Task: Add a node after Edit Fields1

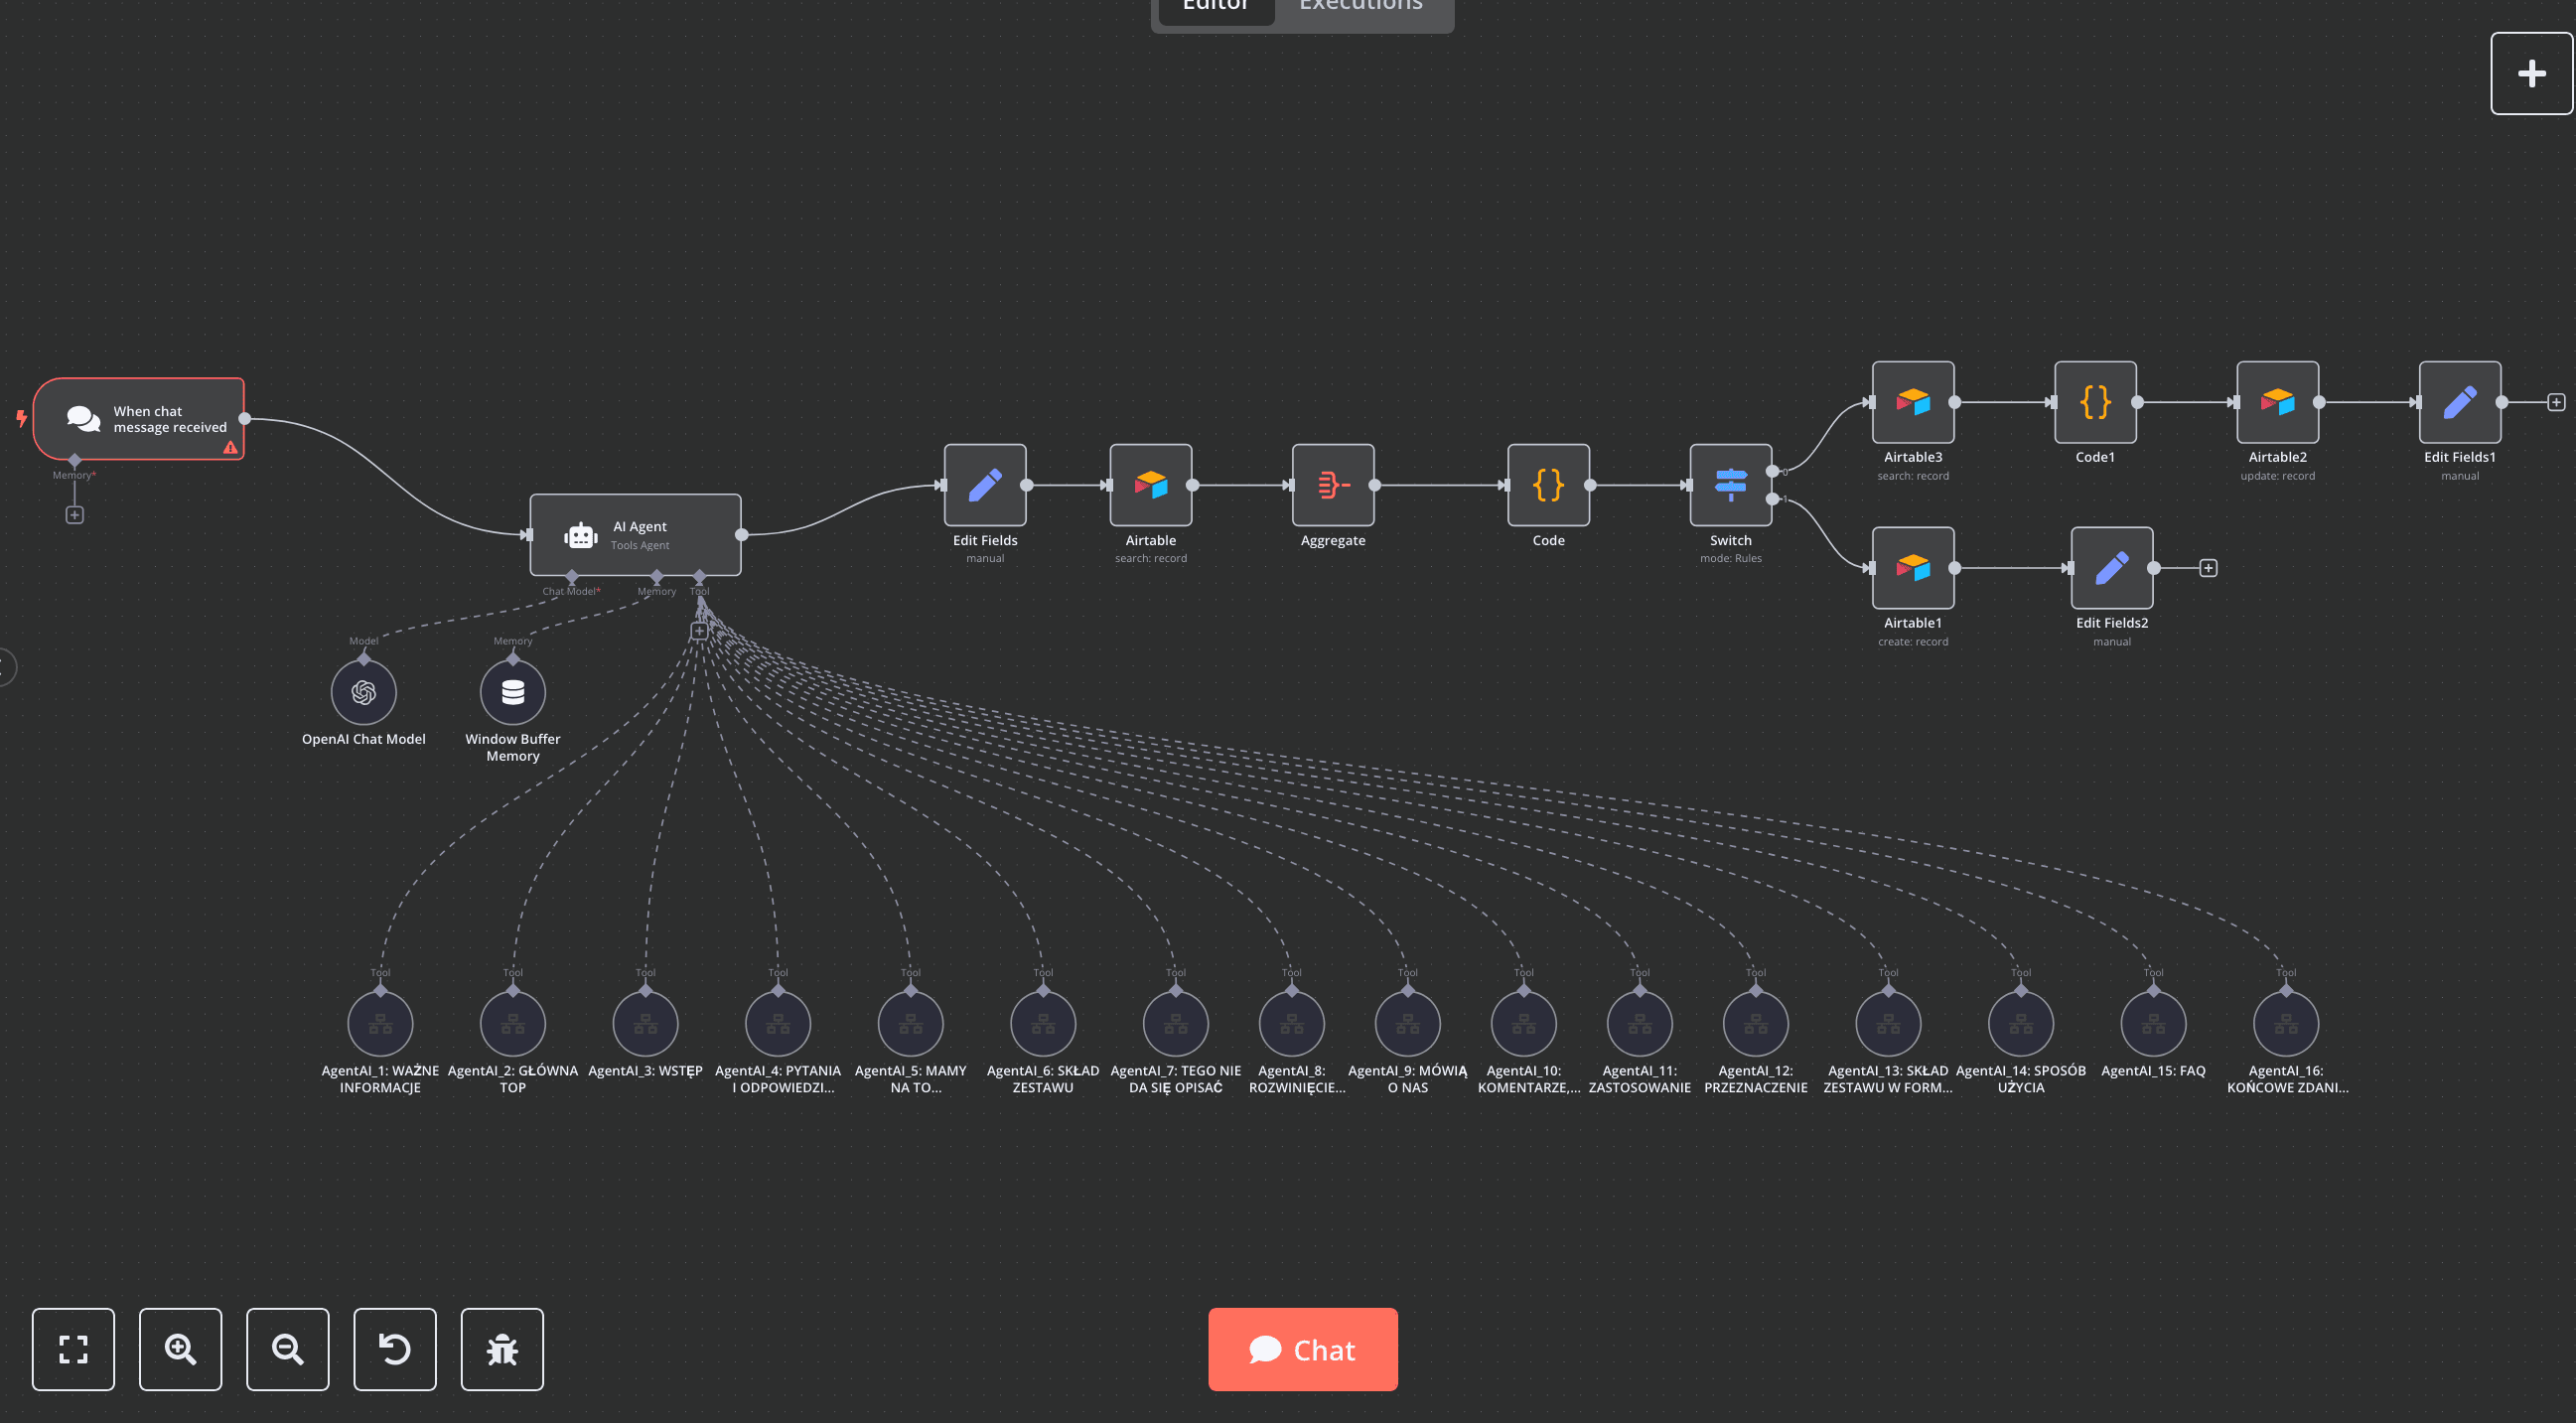Action: click(x=2556, y=402)
